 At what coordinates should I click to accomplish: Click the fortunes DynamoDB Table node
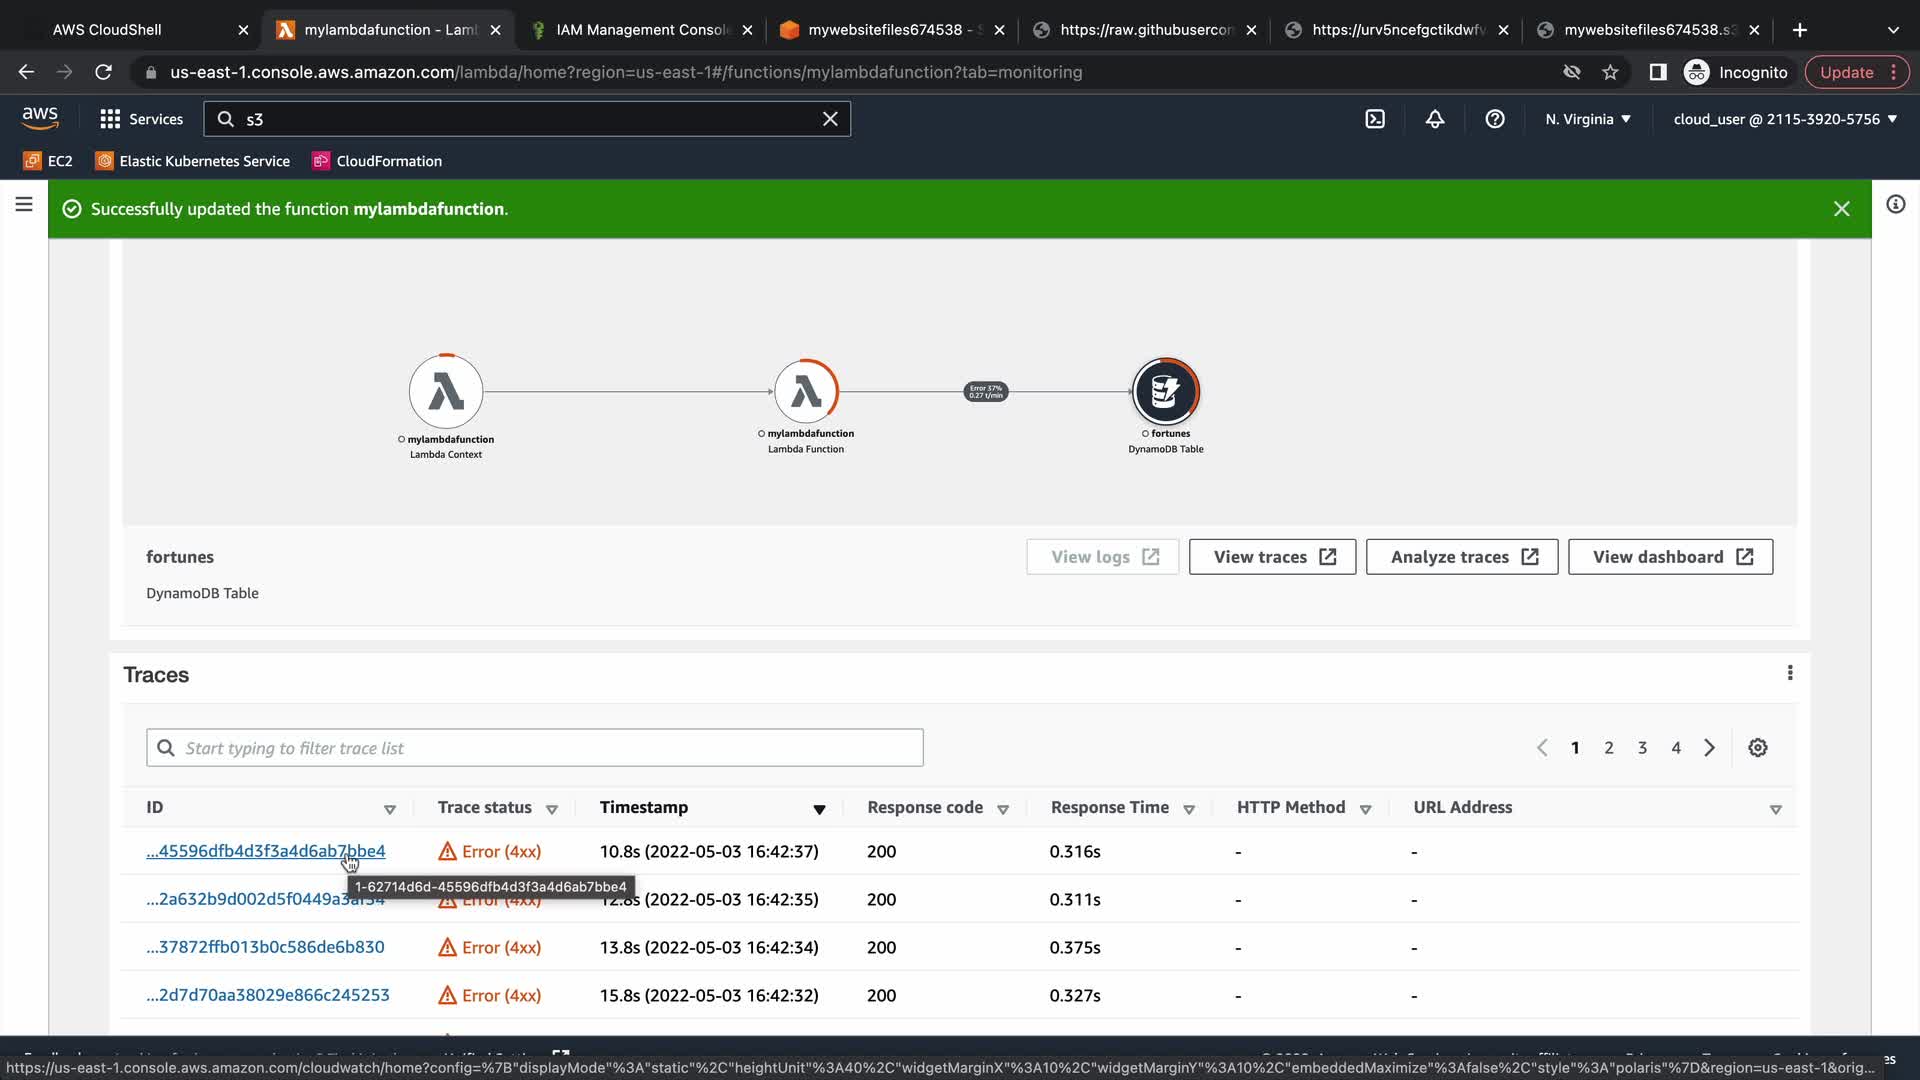pos(1165,391)
